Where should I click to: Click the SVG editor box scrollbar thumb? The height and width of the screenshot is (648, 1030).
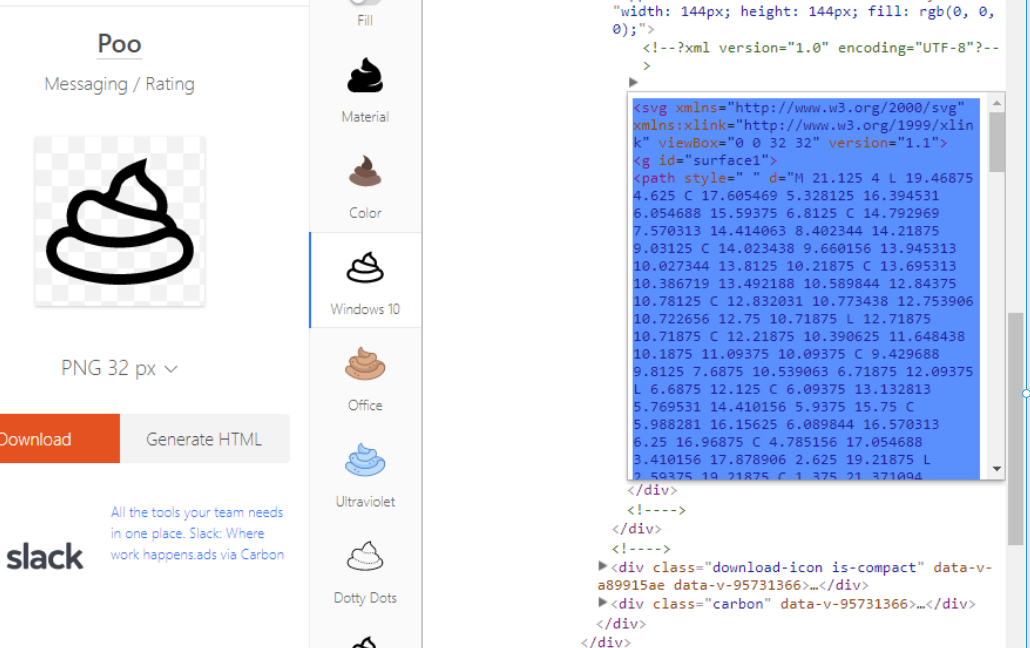[x=996, y=143]
